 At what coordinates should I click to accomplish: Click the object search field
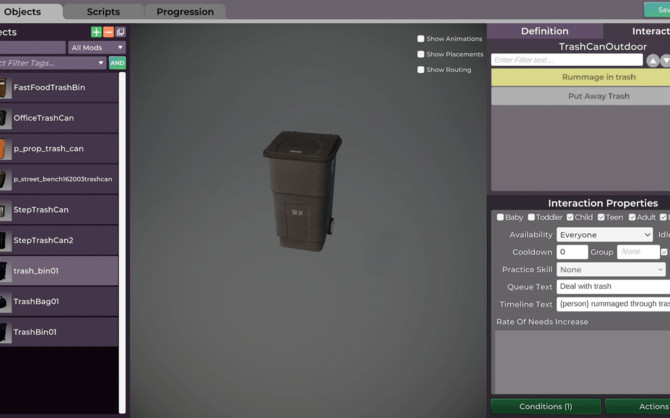(x=33, y=47)
